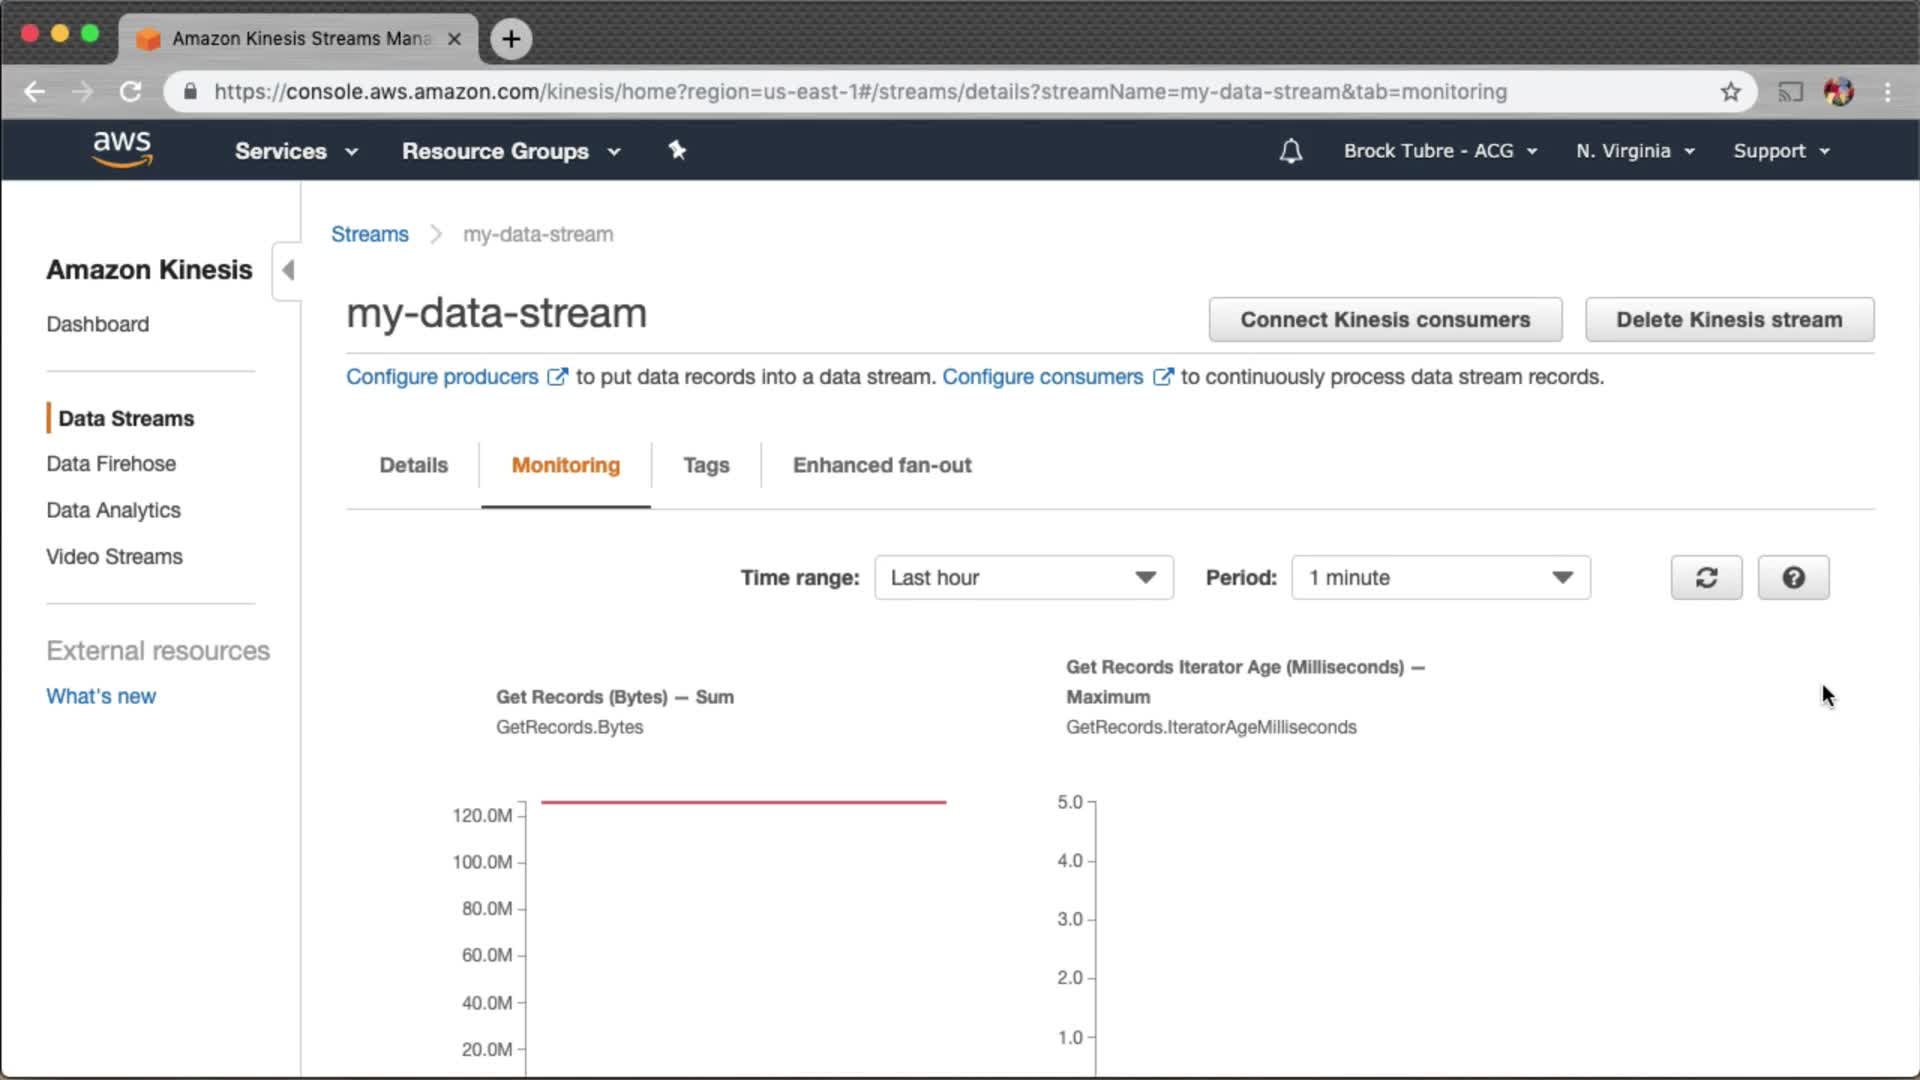Click Connect Kinesis consumers button
Image resolution: width=1920 pixels, height=1080 pixels.
1385,320
